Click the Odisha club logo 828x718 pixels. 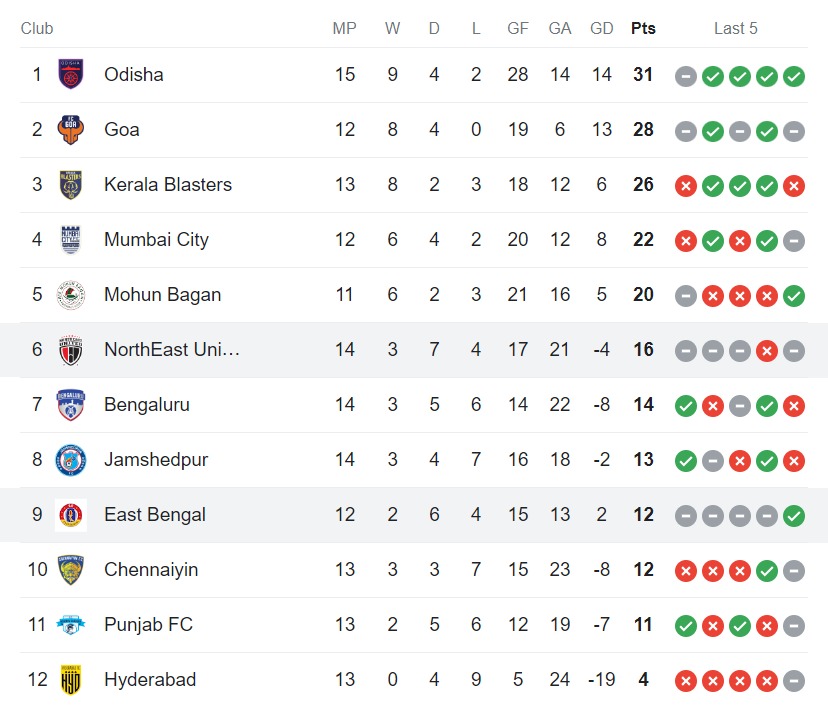70,75
